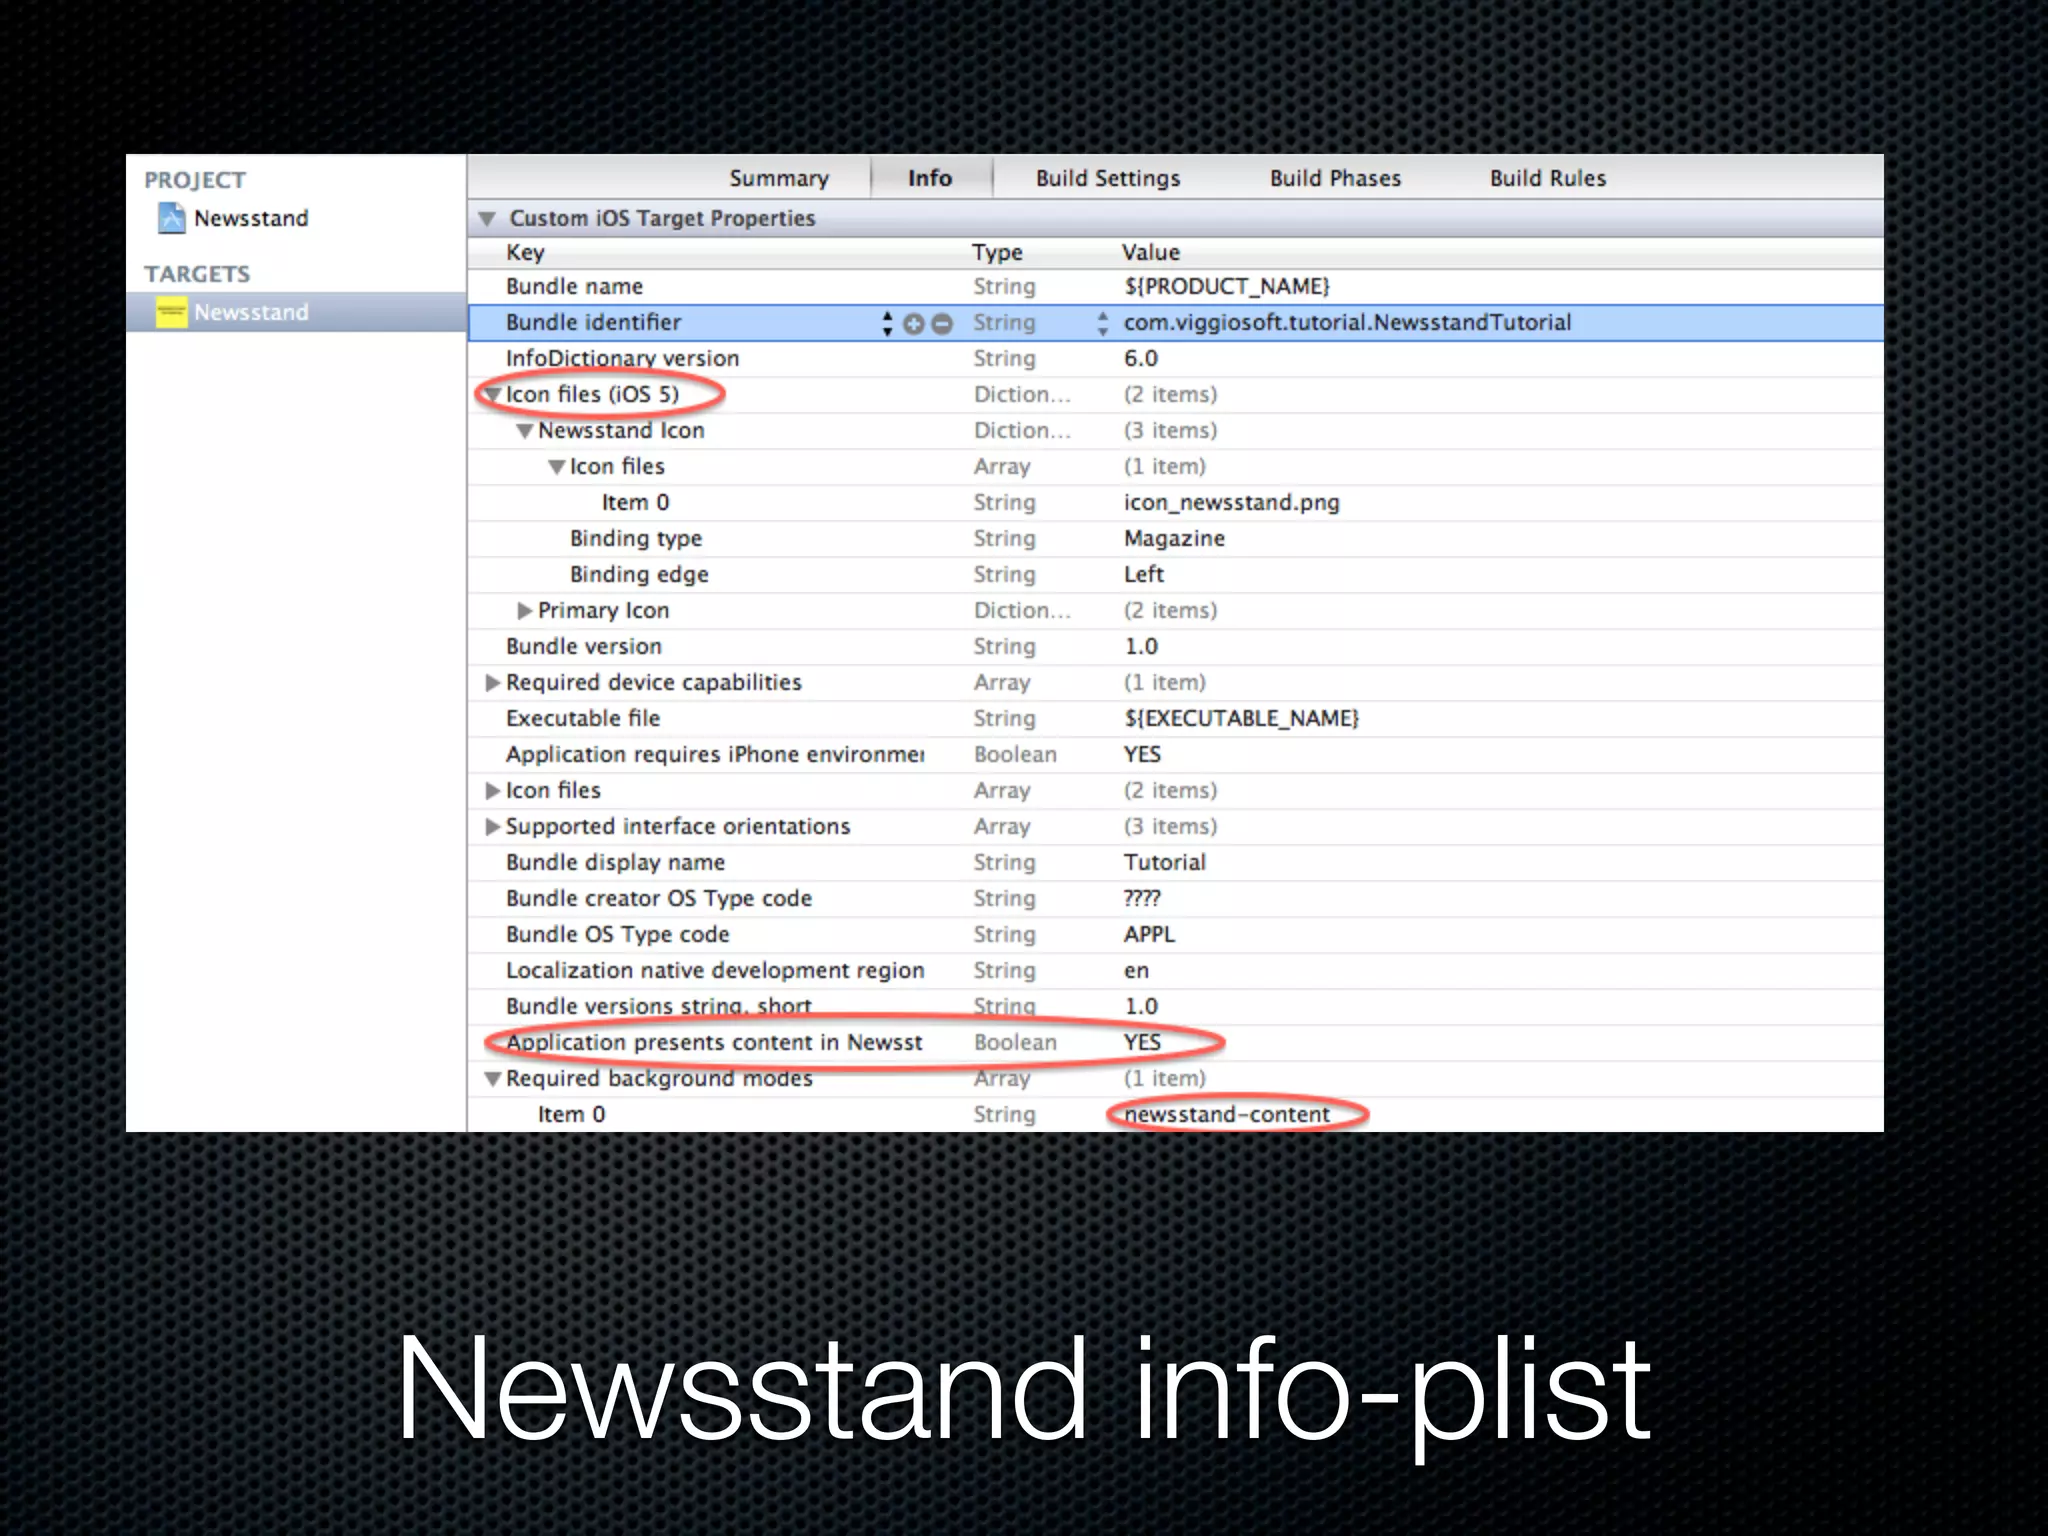Click Type column header

coord(997,253)
